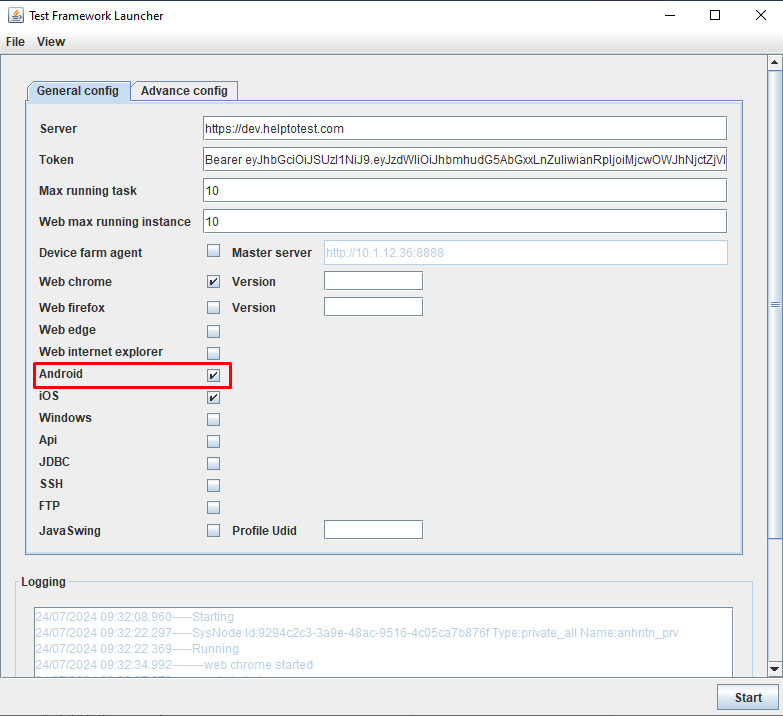Click the Java app icon in title bar
This screenshot has width=783, height=716.
(x=15, y=15)
